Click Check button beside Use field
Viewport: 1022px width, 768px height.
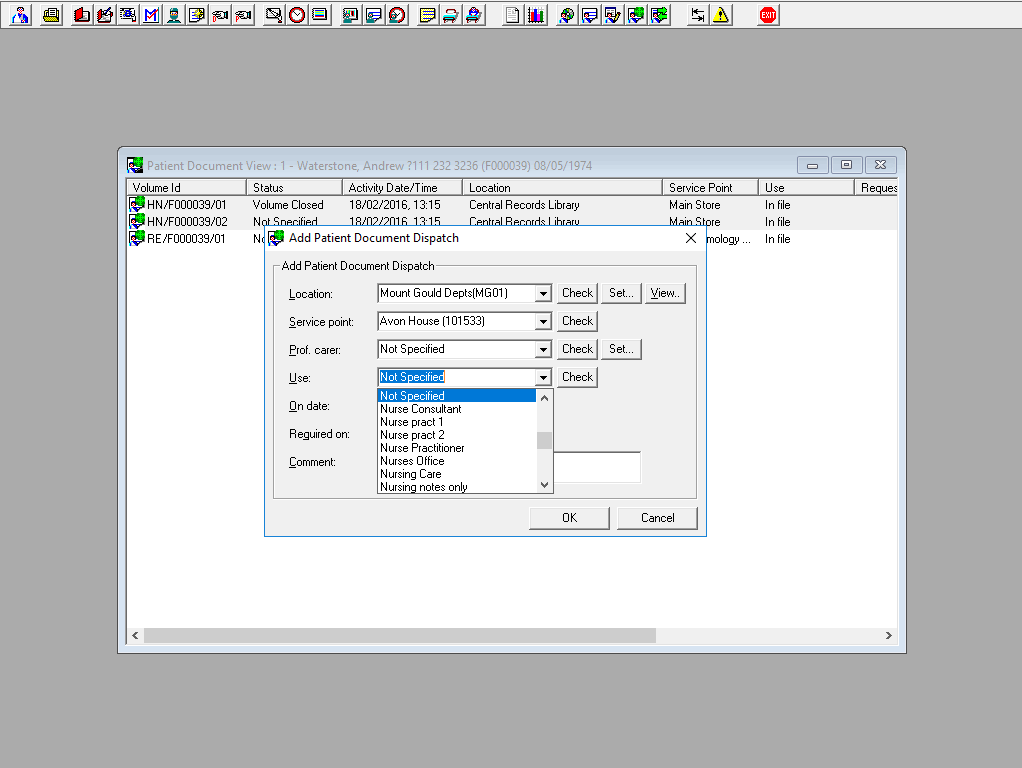click(x=577, y=377)
